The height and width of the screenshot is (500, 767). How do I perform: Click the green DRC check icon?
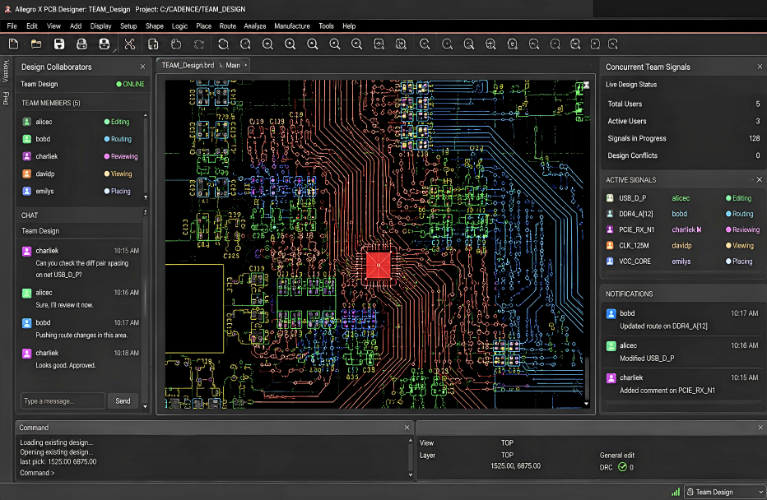coord(622,467)
